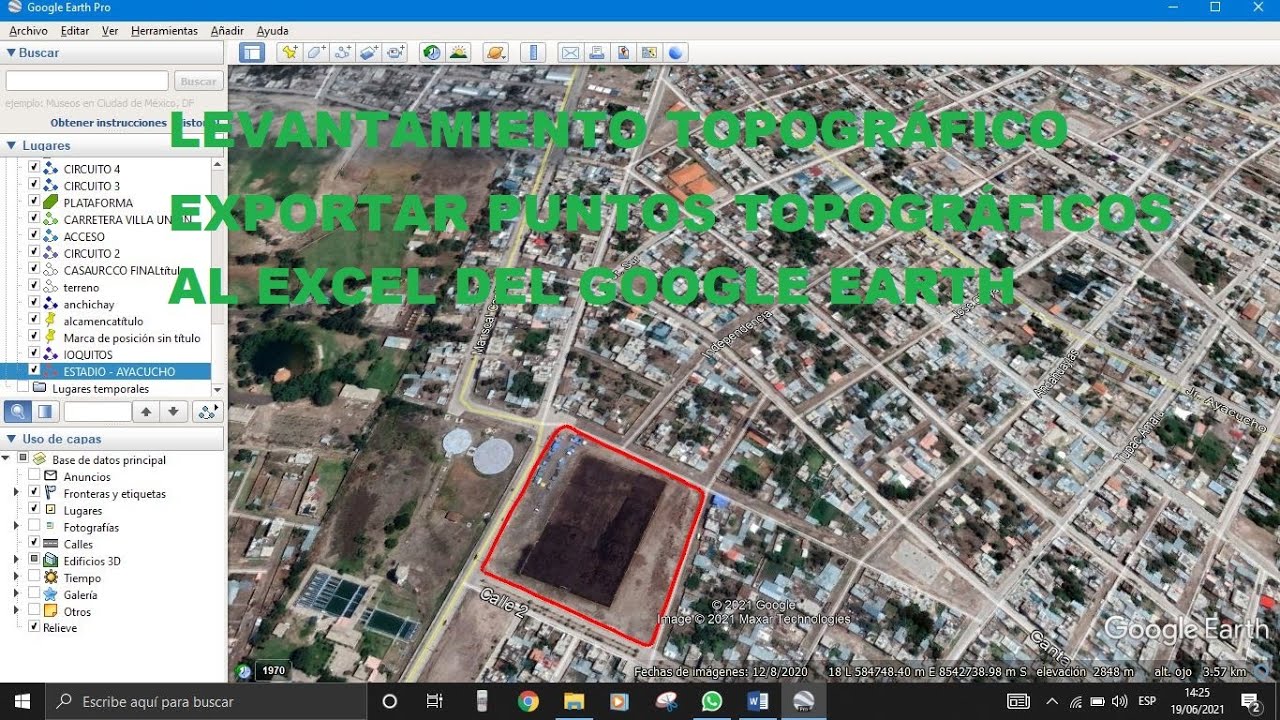Click the search text input field

87,81
